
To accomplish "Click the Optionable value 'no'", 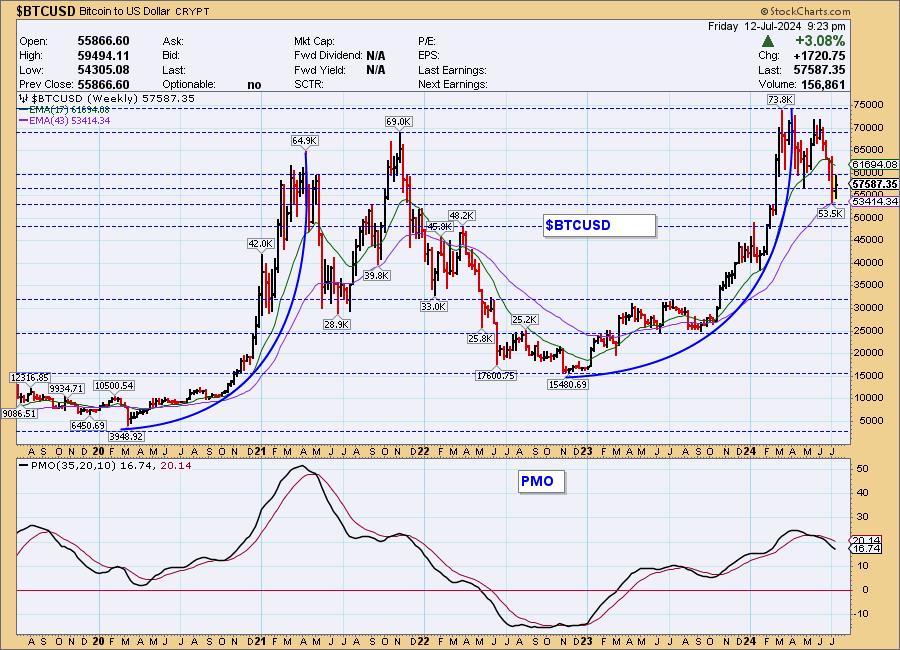I will coord(254,85).
